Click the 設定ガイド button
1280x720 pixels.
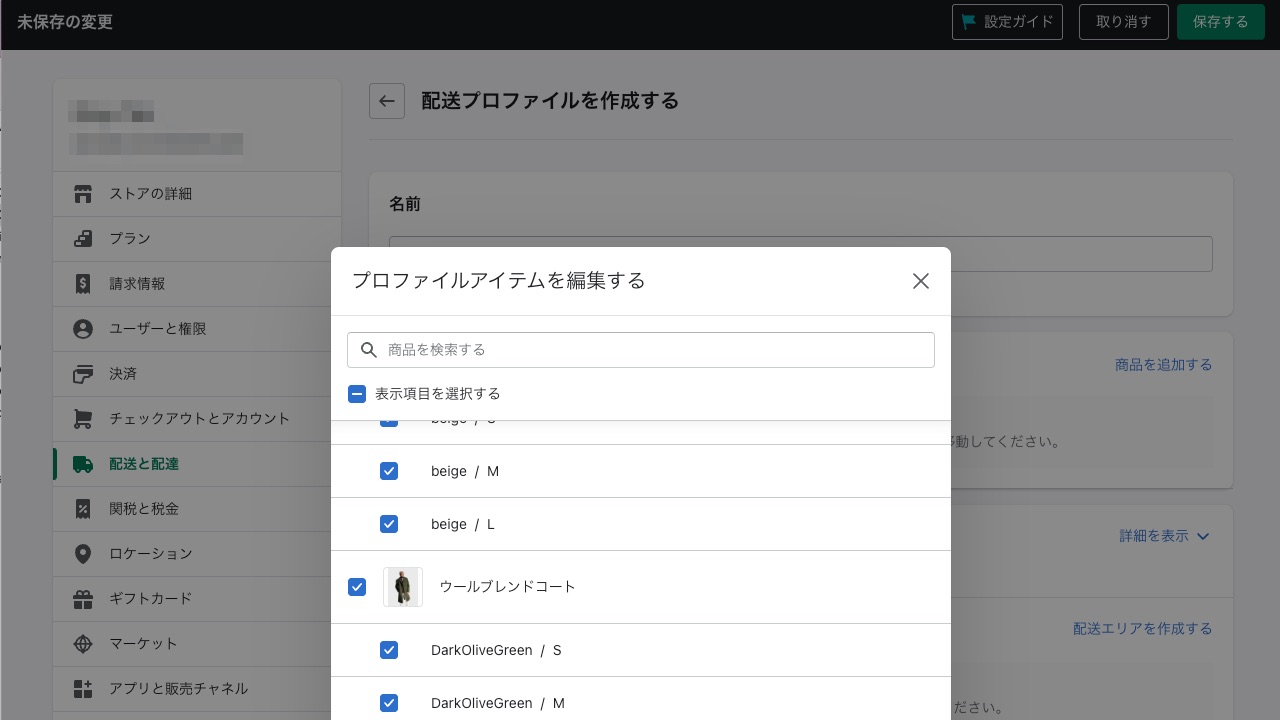pyautogui.click(x=1007, y=21)
